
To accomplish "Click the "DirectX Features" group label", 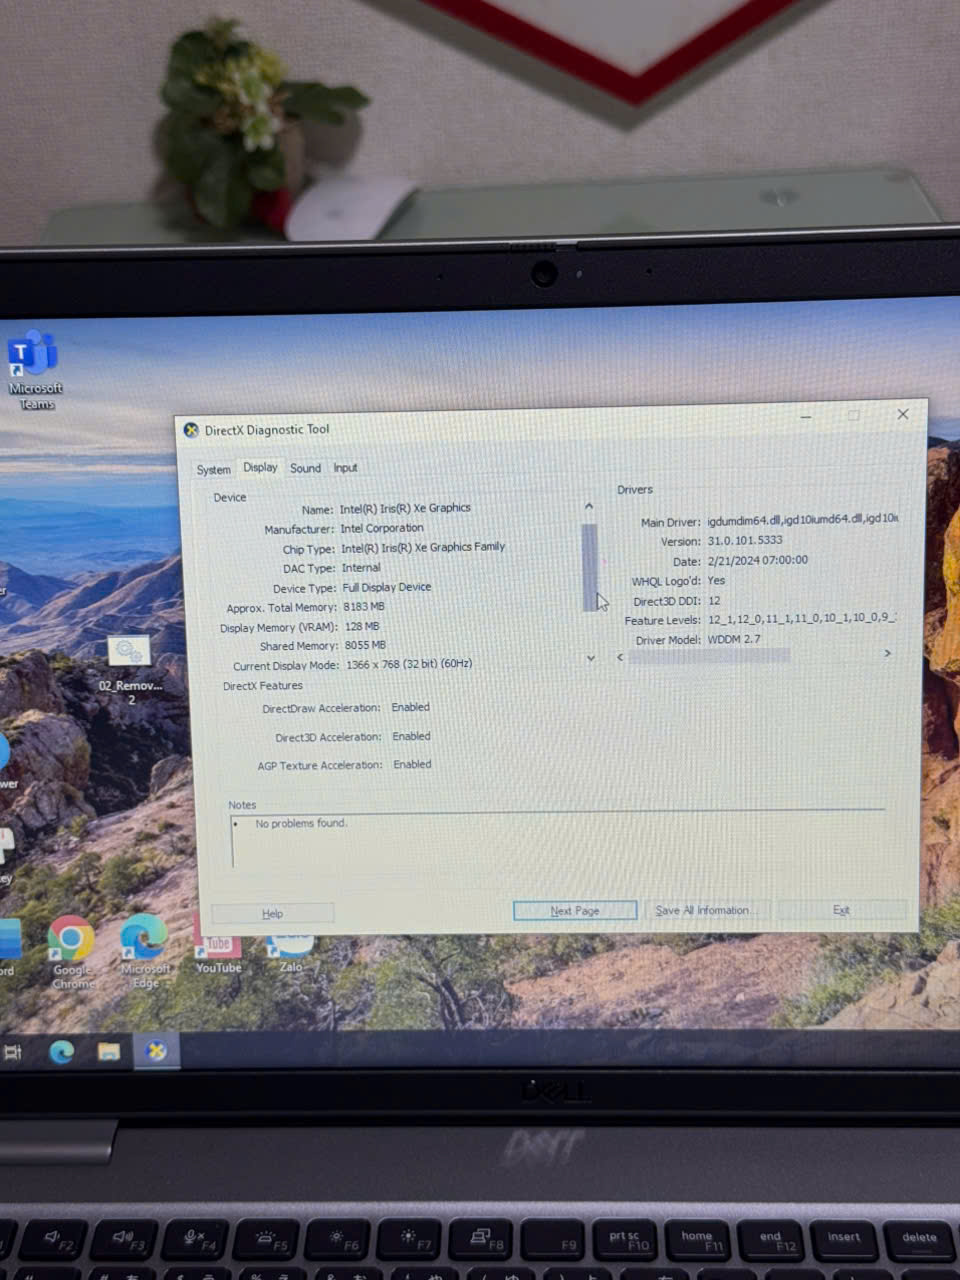I will click(x=263, y=686).
